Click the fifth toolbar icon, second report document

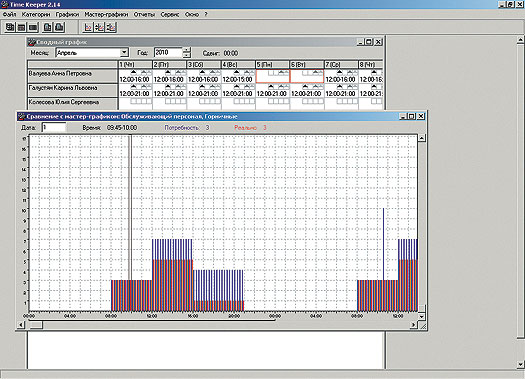pyautogui.click(x=59, y=27)
